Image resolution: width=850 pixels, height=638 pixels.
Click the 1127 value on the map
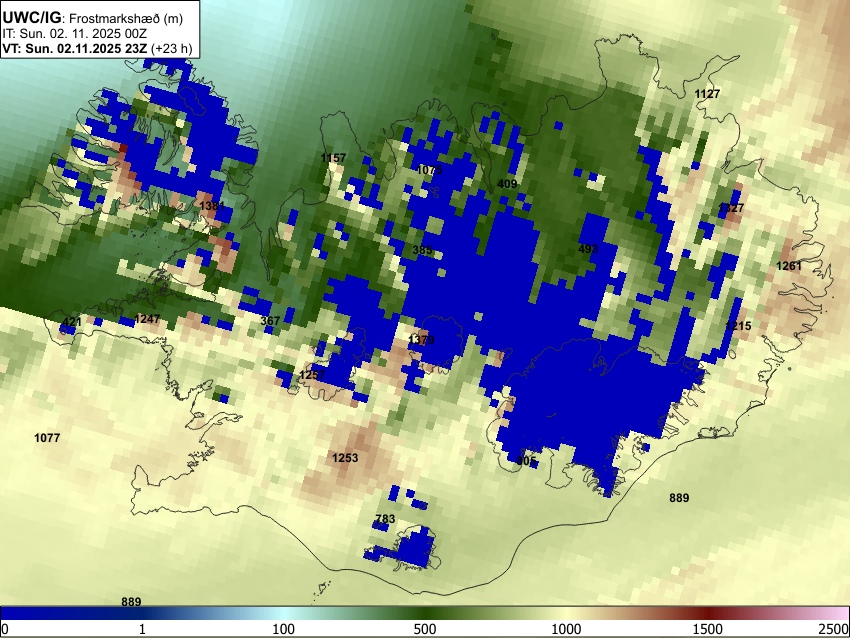click(707, 94)
